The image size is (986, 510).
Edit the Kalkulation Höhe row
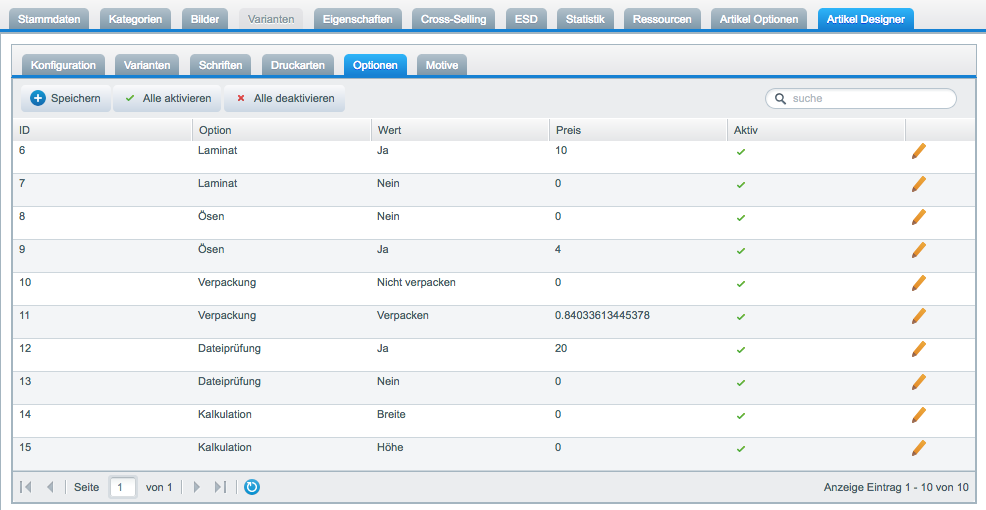pyautogui.click(x=918, y=448)
